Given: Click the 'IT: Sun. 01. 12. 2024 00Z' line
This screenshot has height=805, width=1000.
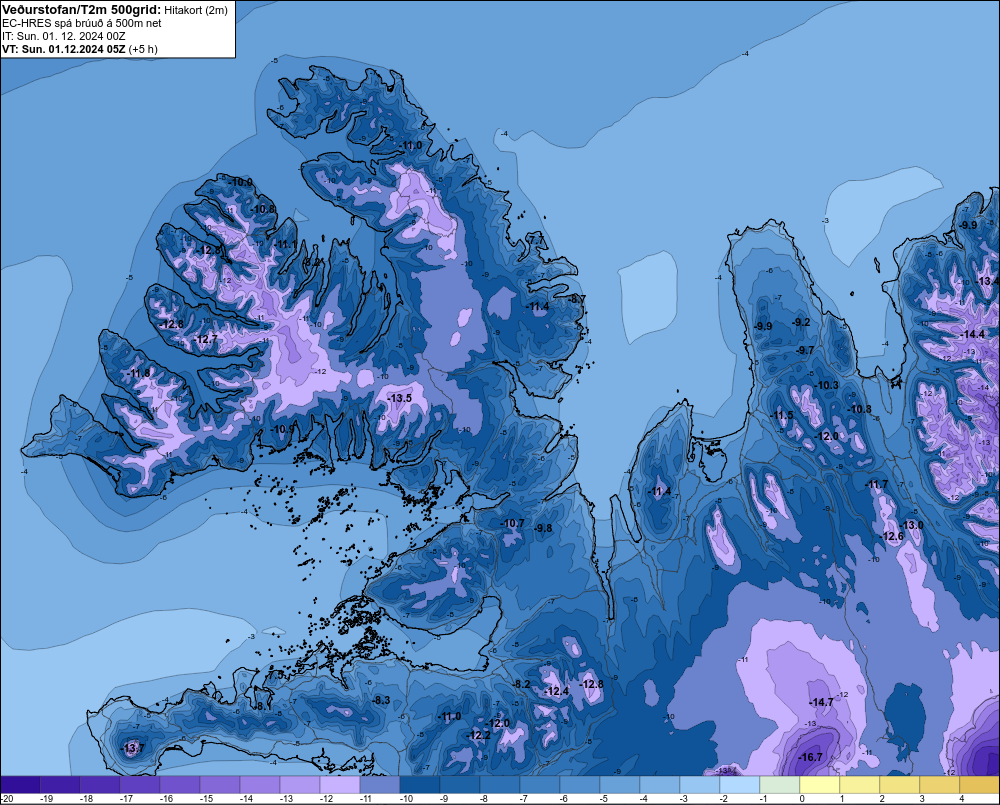Looking at the screenshot, I should tap(64, 36).
